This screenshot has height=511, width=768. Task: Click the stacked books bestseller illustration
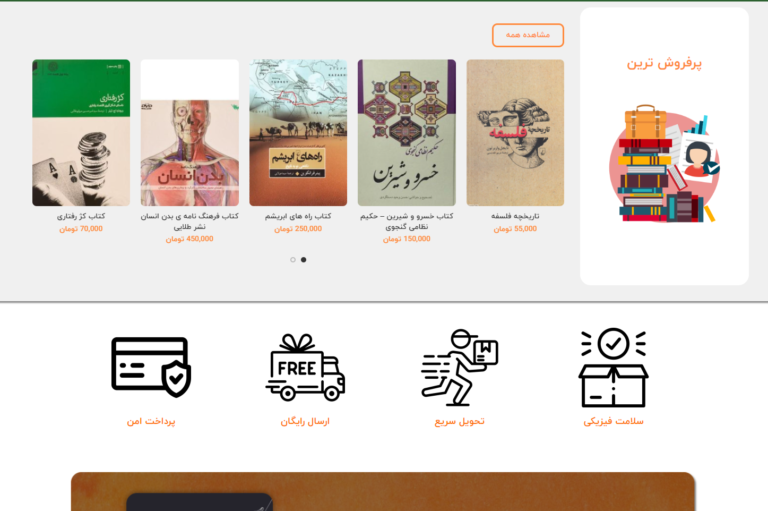(664, 164)
